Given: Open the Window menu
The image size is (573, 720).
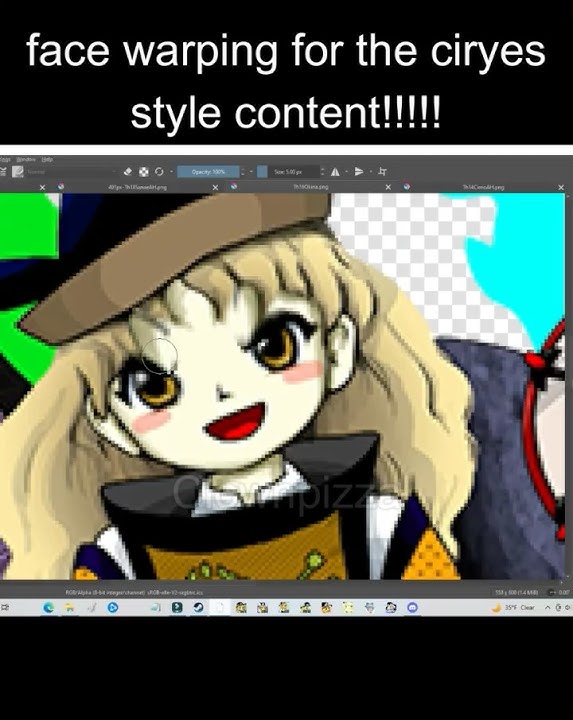Looking at the screenshot, I should 26,159.
